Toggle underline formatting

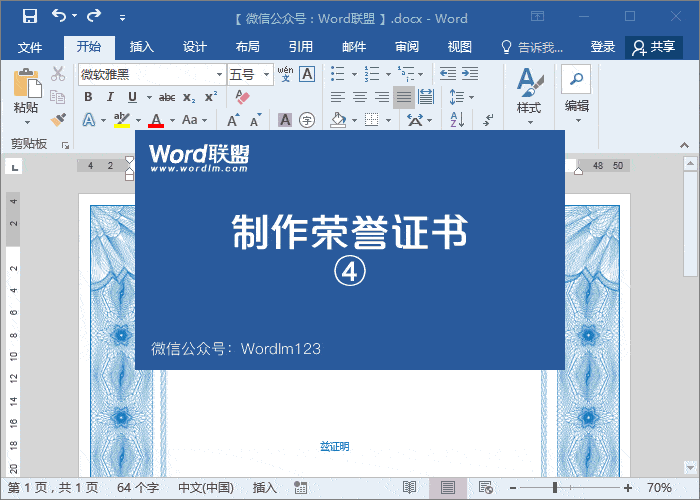point(132,97)
